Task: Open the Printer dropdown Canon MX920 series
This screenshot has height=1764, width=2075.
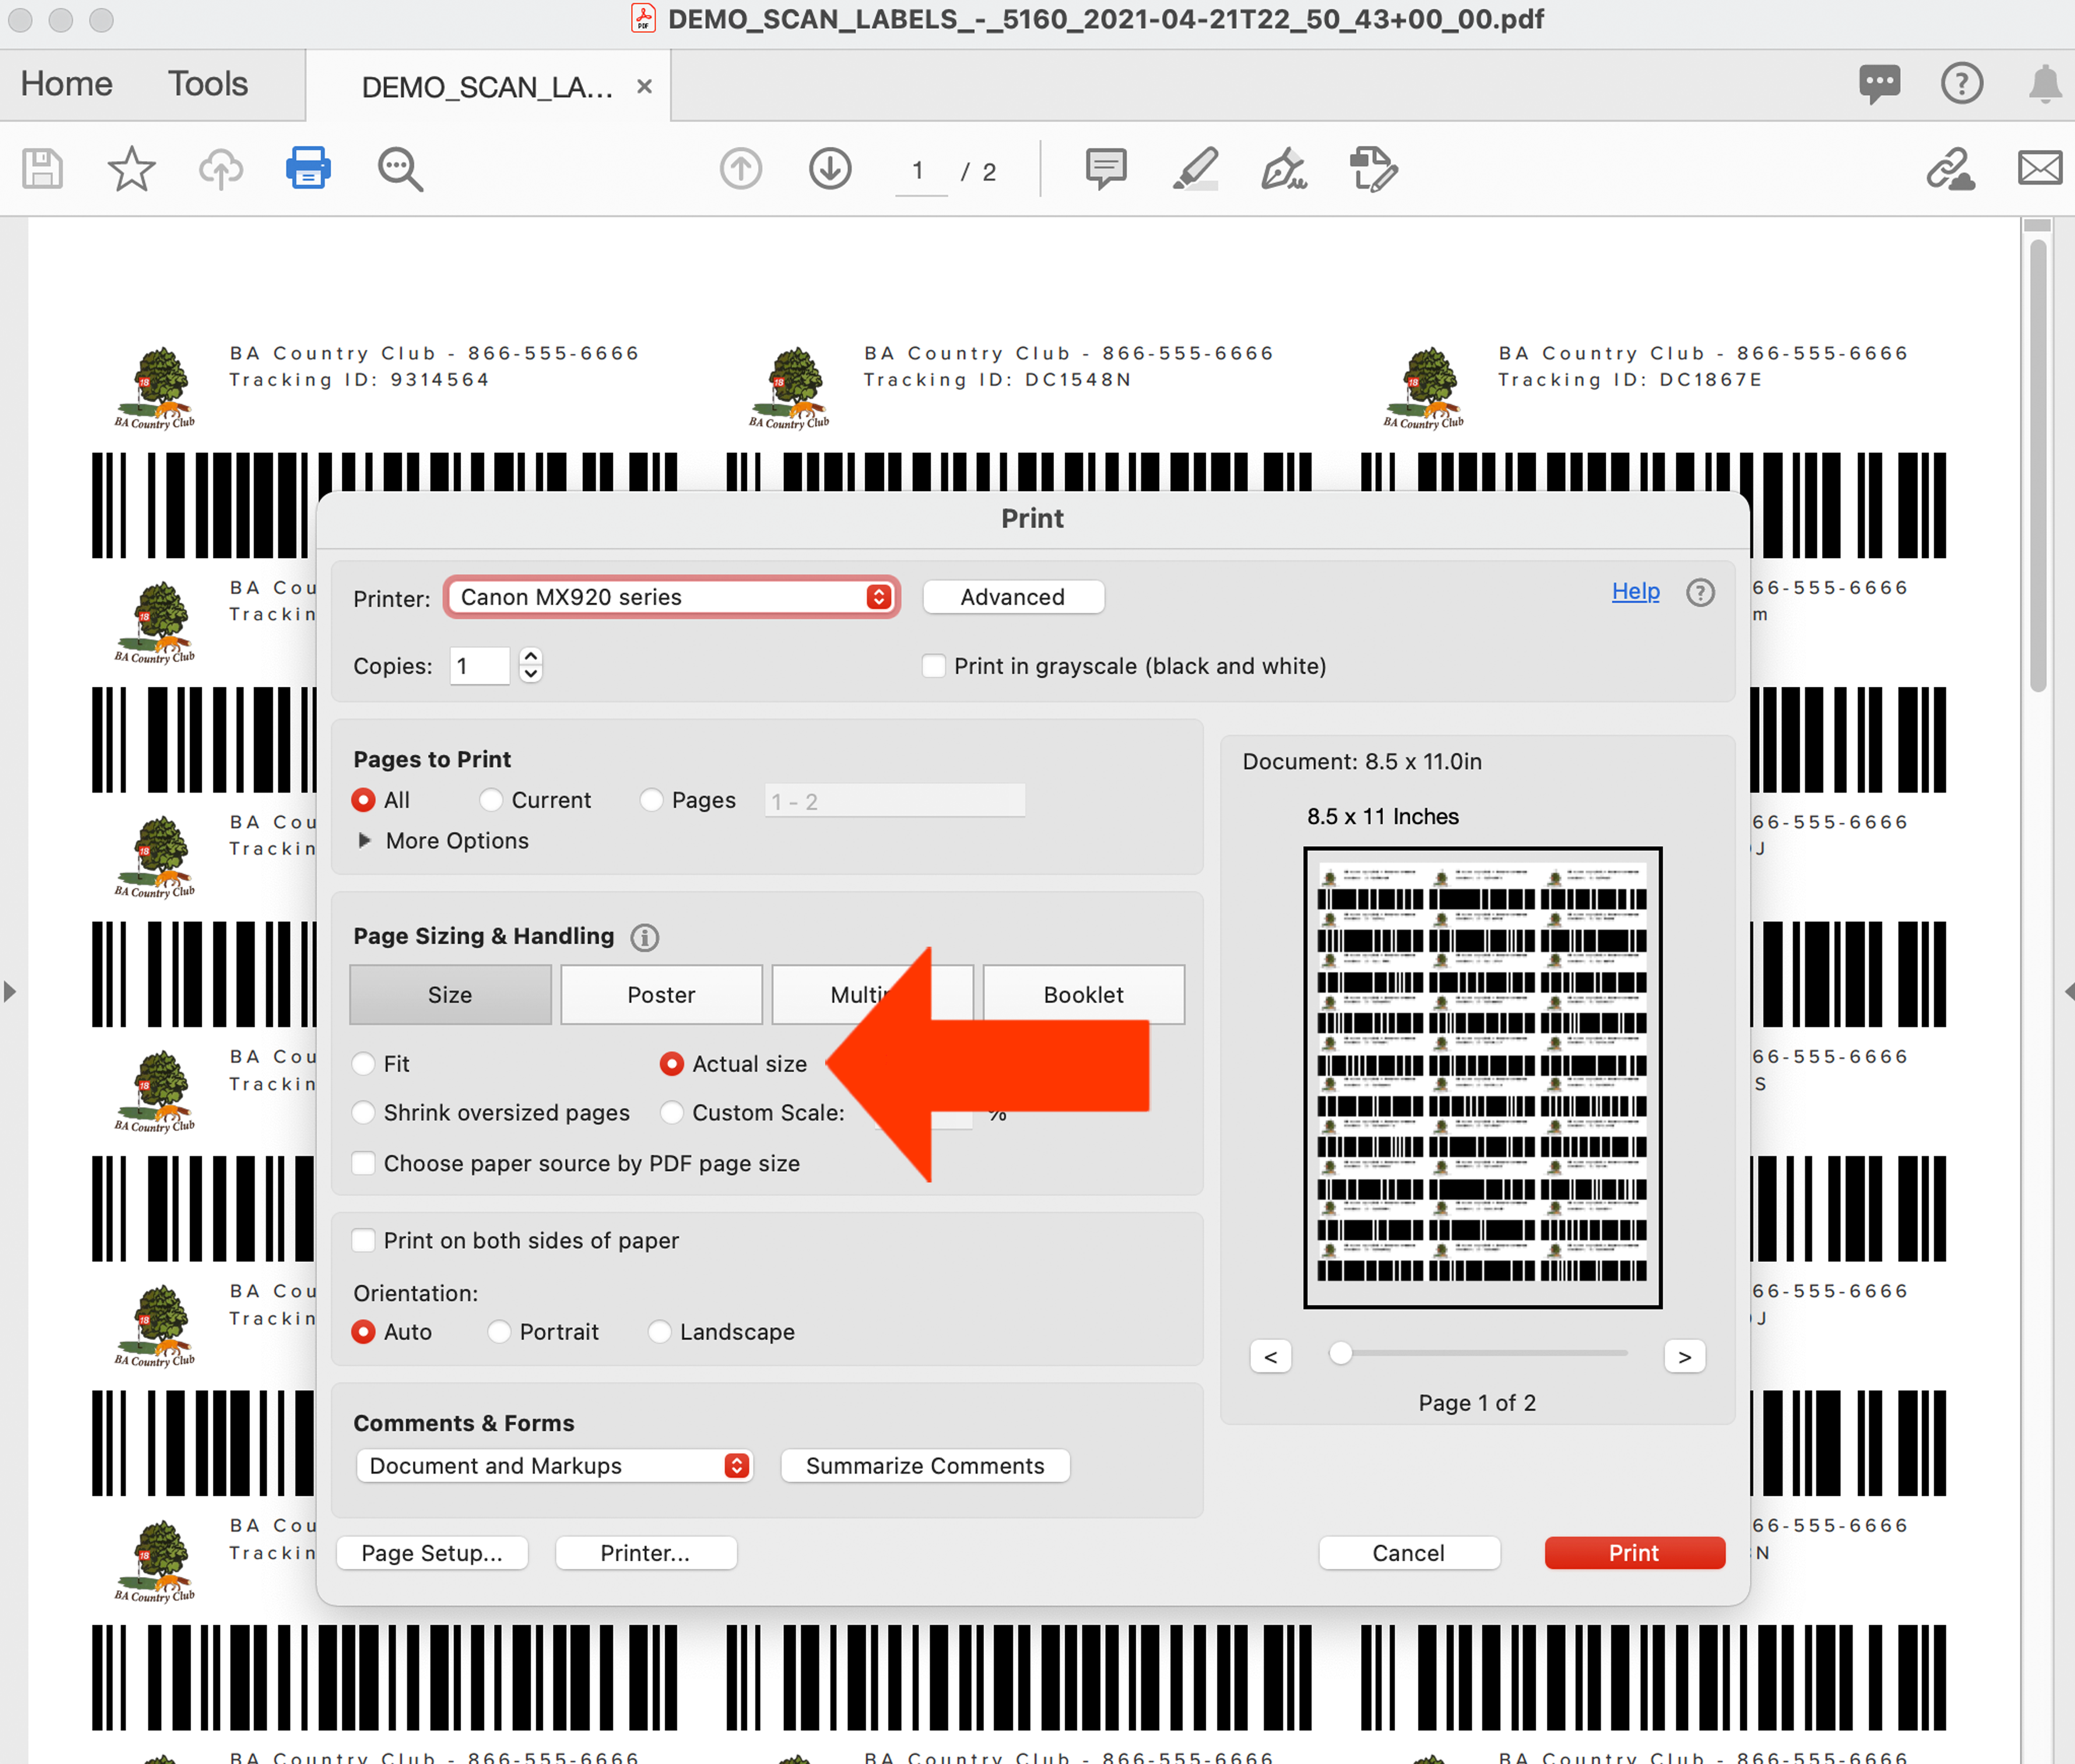Action: click(x=671, y=597)
